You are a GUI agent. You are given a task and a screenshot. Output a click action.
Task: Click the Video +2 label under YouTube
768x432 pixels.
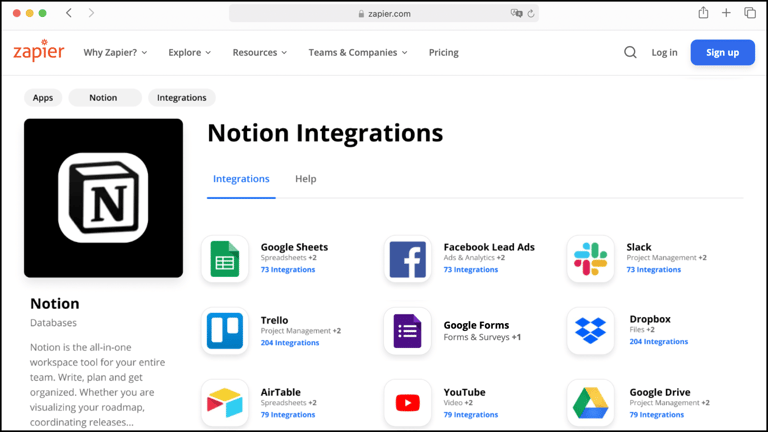(458, 403)
